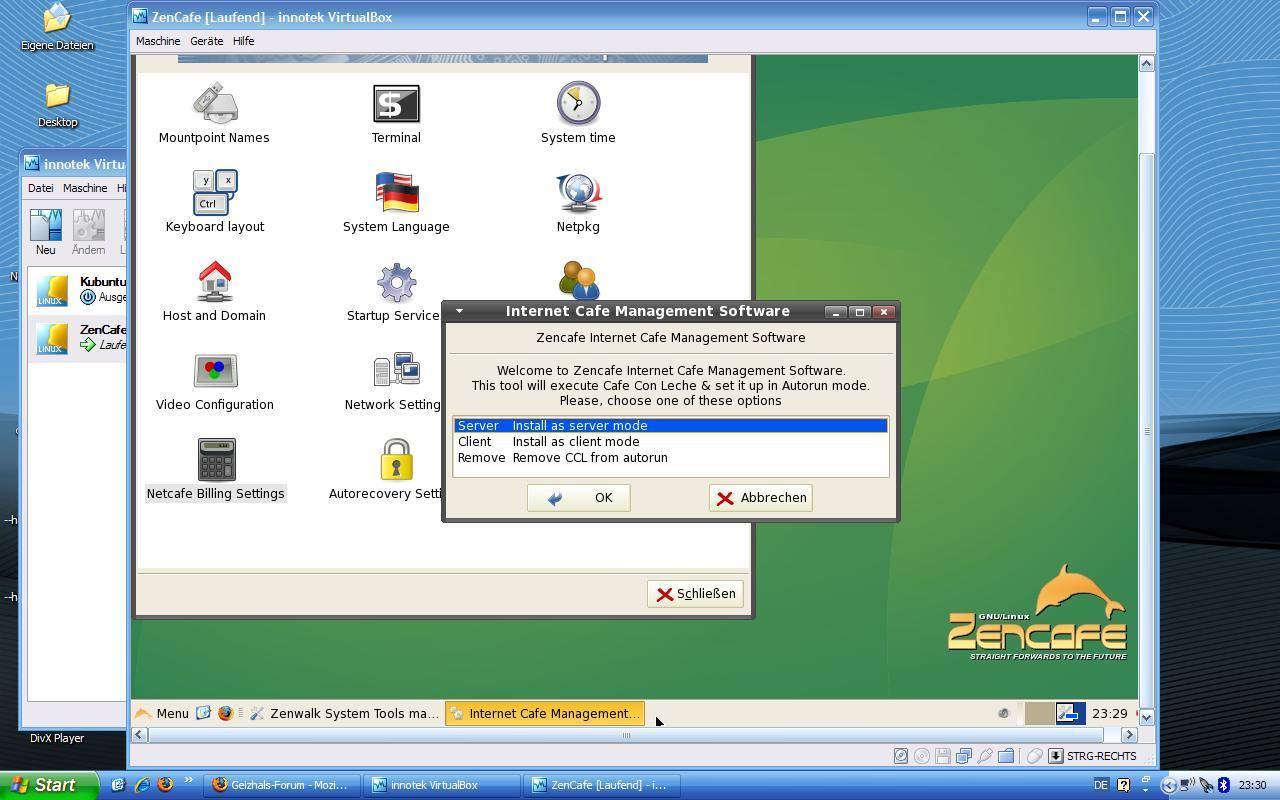Click vertical scrollbar down arrow

pyautogui.click(x=1147, y=717)
